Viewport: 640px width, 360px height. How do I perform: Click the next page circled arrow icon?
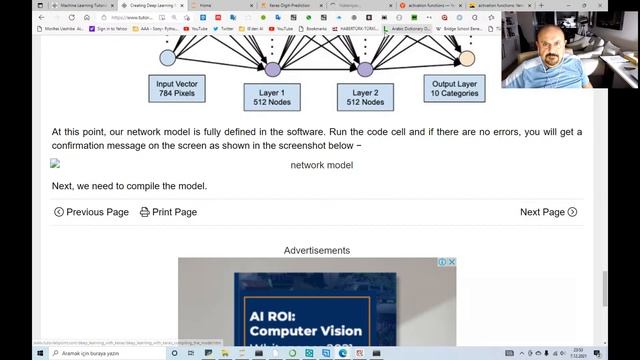(x=572, y=212)
